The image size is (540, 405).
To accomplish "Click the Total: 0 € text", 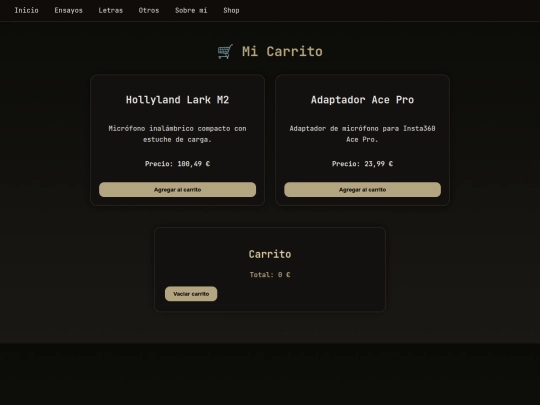I will (270, 275).
